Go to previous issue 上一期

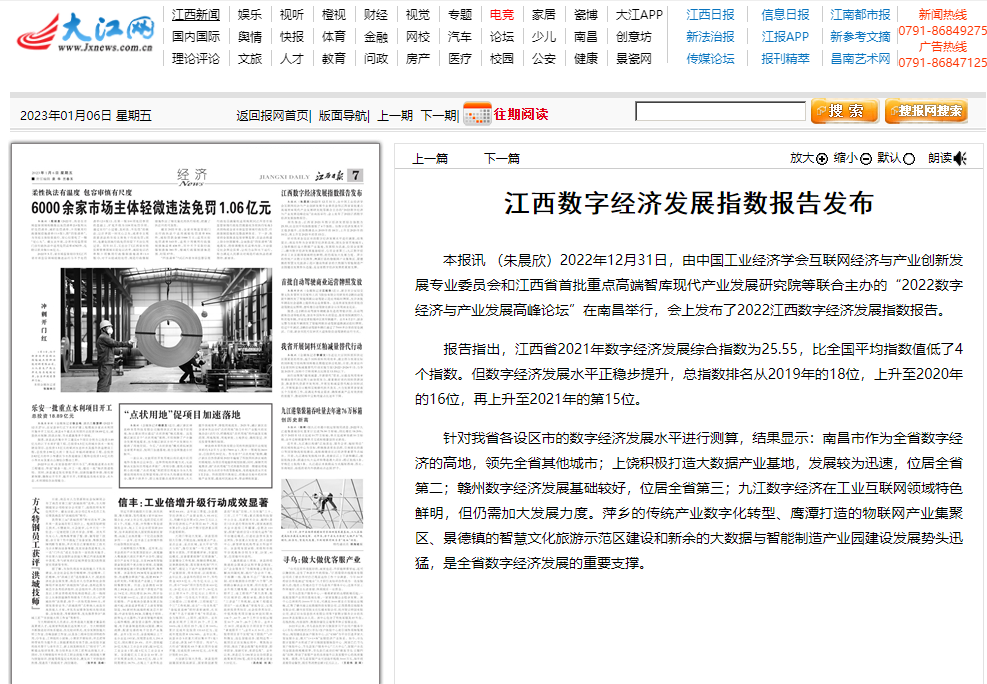(395, 115)
